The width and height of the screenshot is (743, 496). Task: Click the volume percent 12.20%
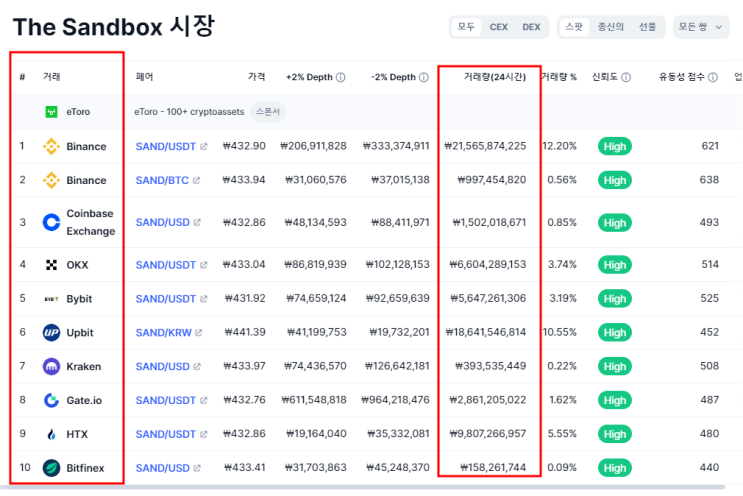coord(559,146)
